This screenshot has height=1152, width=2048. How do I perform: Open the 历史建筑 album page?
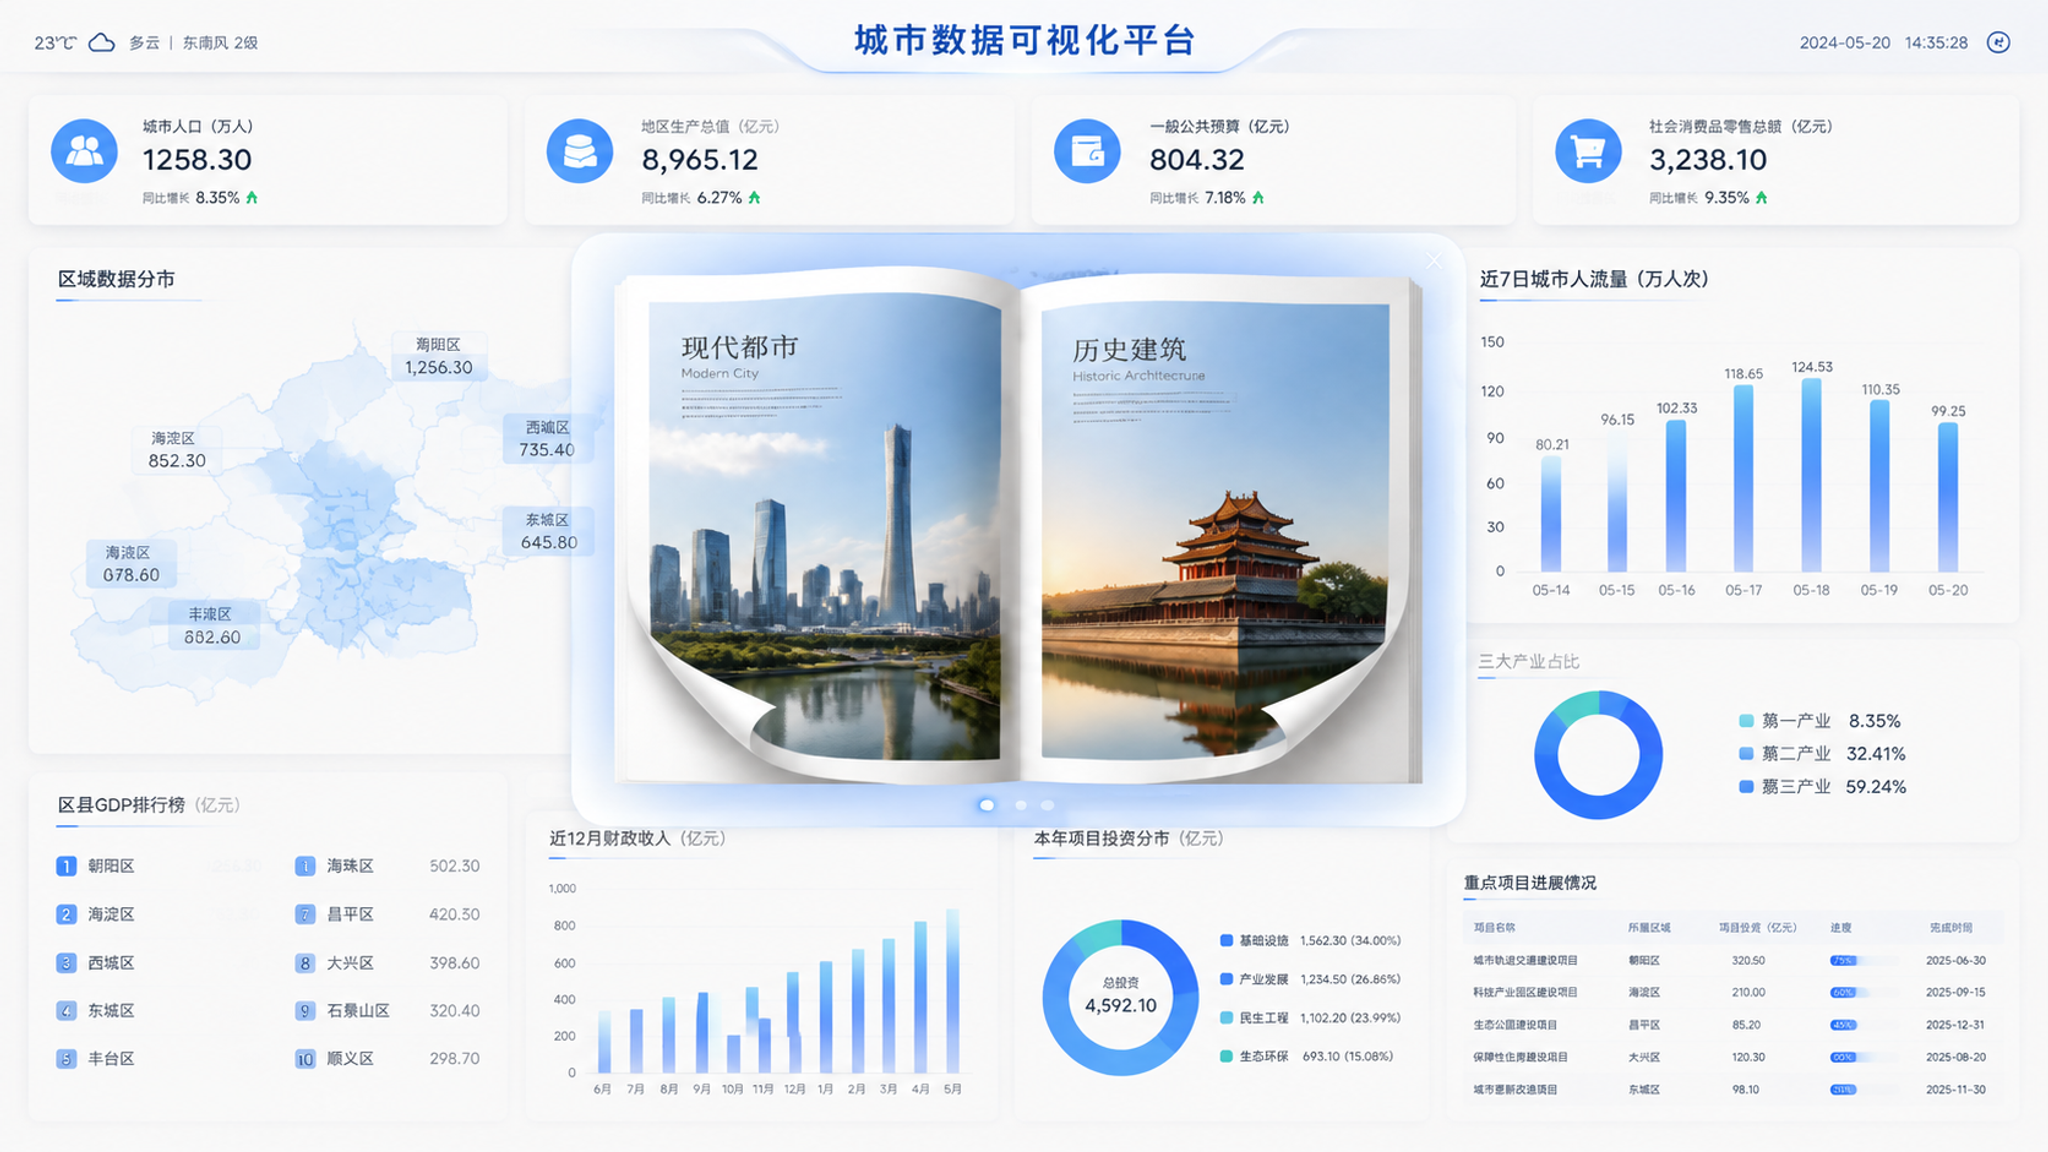(1215, 530)
